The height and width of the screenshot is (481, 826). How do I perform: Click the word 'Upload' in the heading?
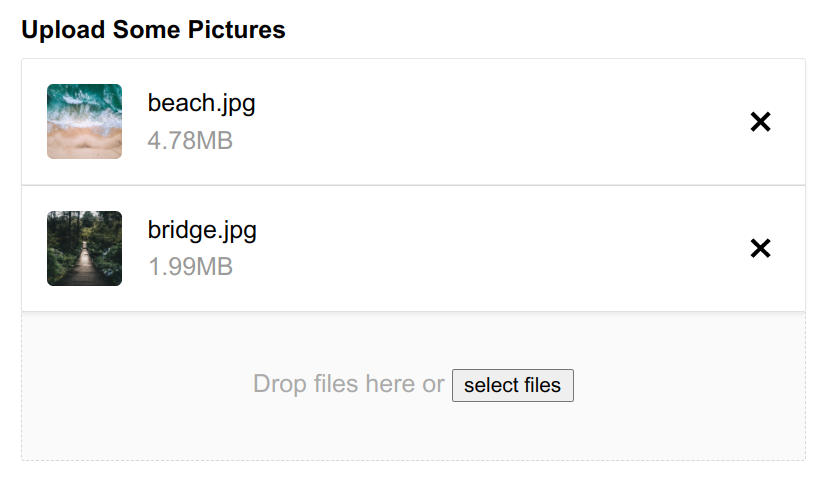(x=63, y=30)
